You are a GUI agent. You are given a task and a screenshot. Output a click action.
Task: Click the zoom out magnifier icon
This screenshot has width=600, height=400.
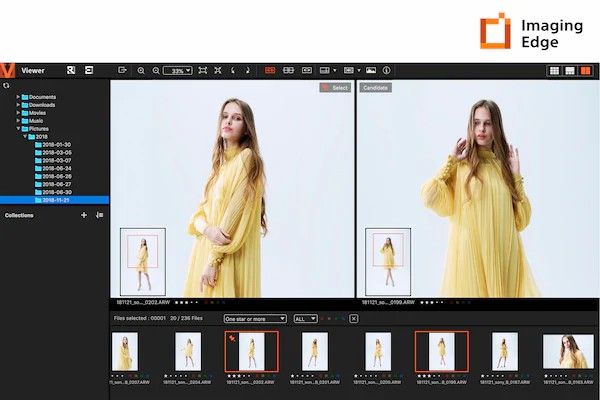155,70
